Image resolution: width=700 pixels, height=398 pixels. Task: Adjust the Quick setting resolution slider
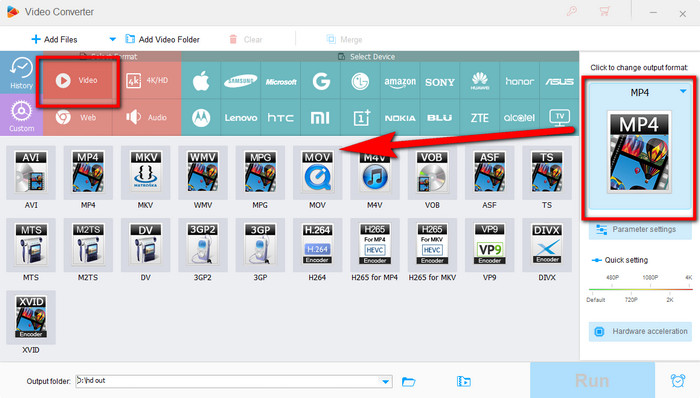point(640,289)
